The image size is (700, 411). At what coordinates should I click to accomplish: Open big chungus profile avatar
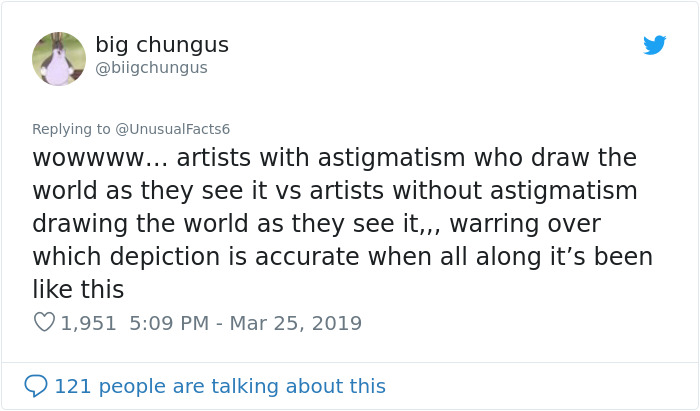tap(59, 58)
